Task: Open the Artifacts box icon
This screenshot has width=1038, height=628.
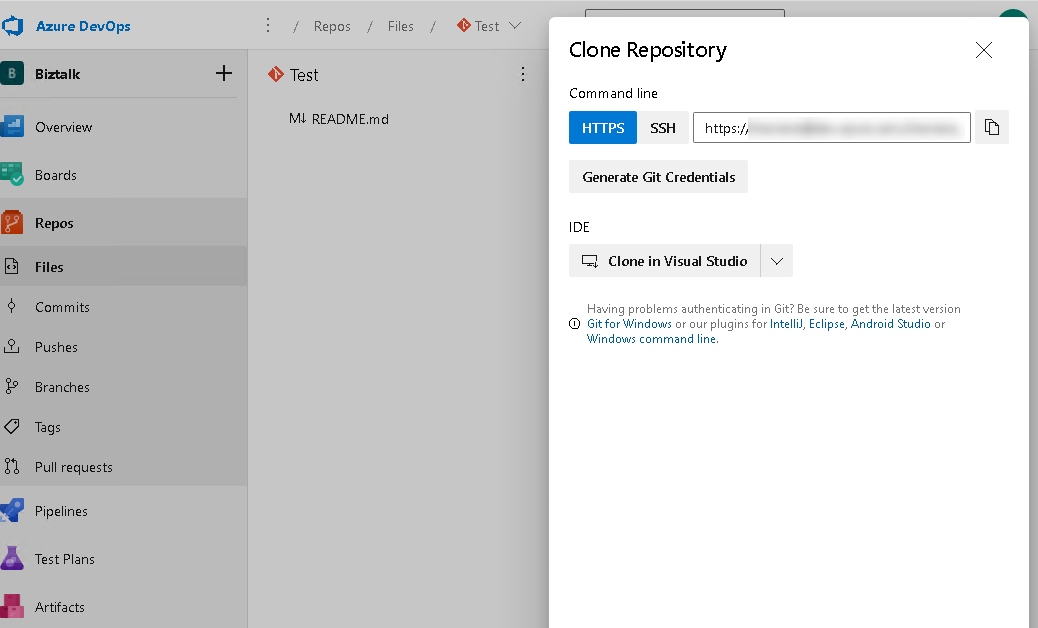Action: 12,606
